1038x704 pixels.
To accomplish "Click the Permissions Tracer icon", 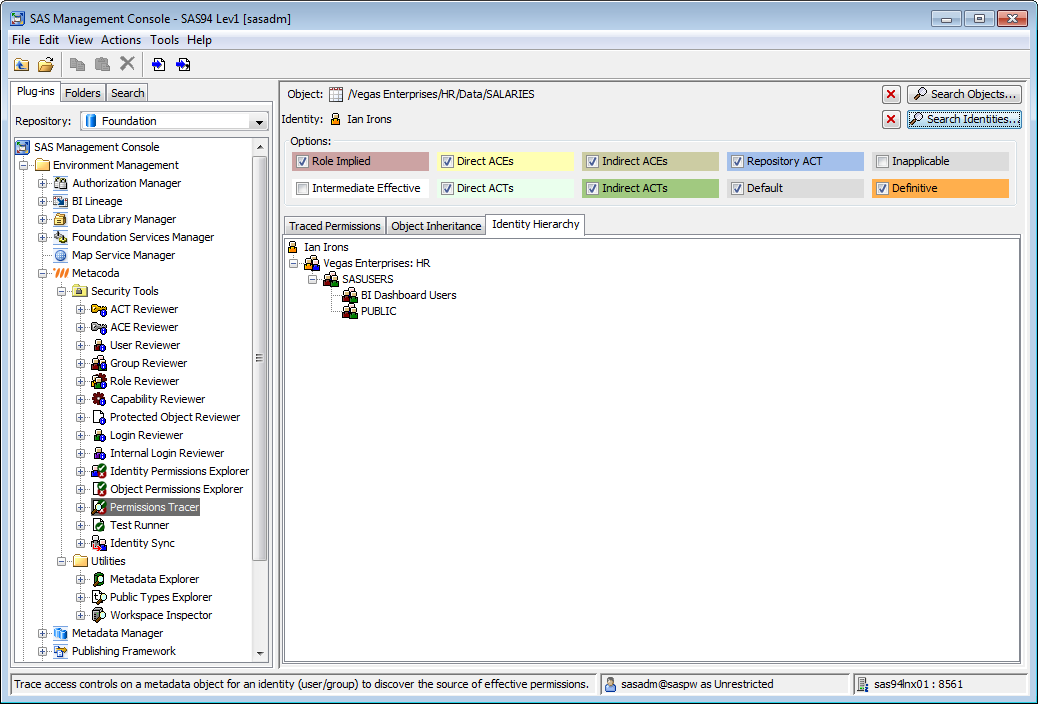I will point(99,507).
